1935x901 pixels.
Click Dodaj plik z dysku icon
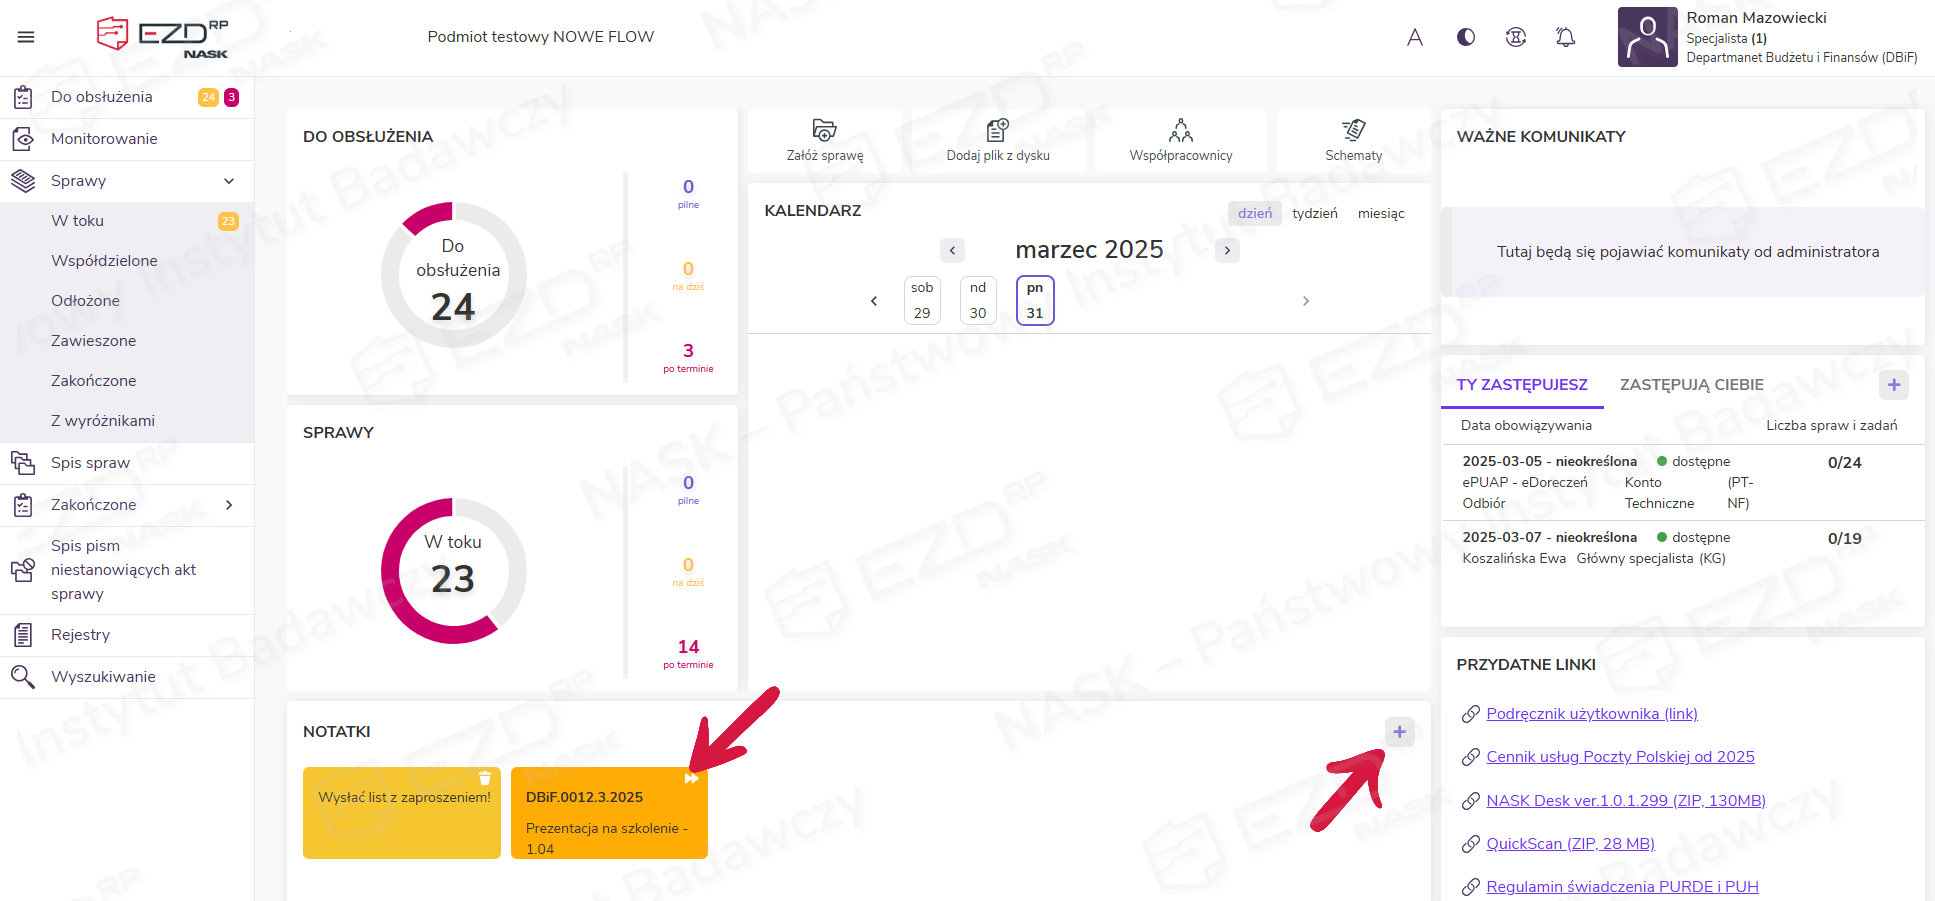tap(997, 130)
